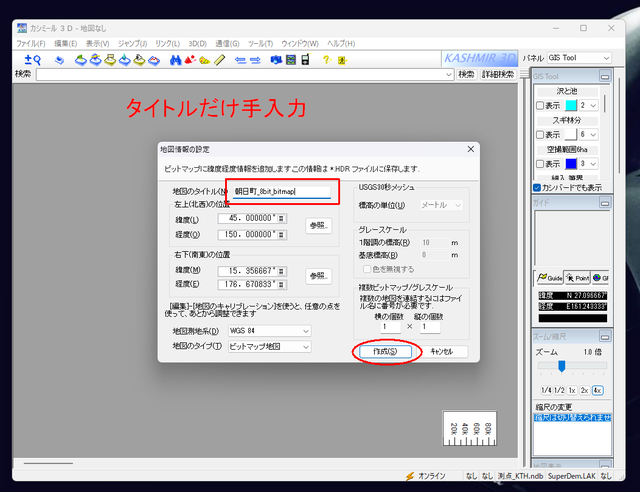Viewport: 640px width, 492px height.
Task: Click the zoom plus/minus magnifier toolbar icon
Action: tap(33, 60)
